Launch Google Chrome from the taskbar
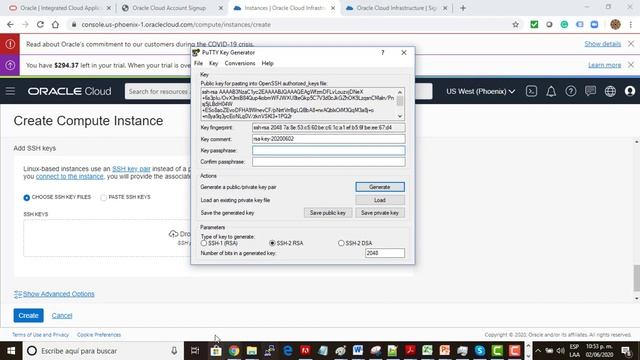 (x=234, y=351)
